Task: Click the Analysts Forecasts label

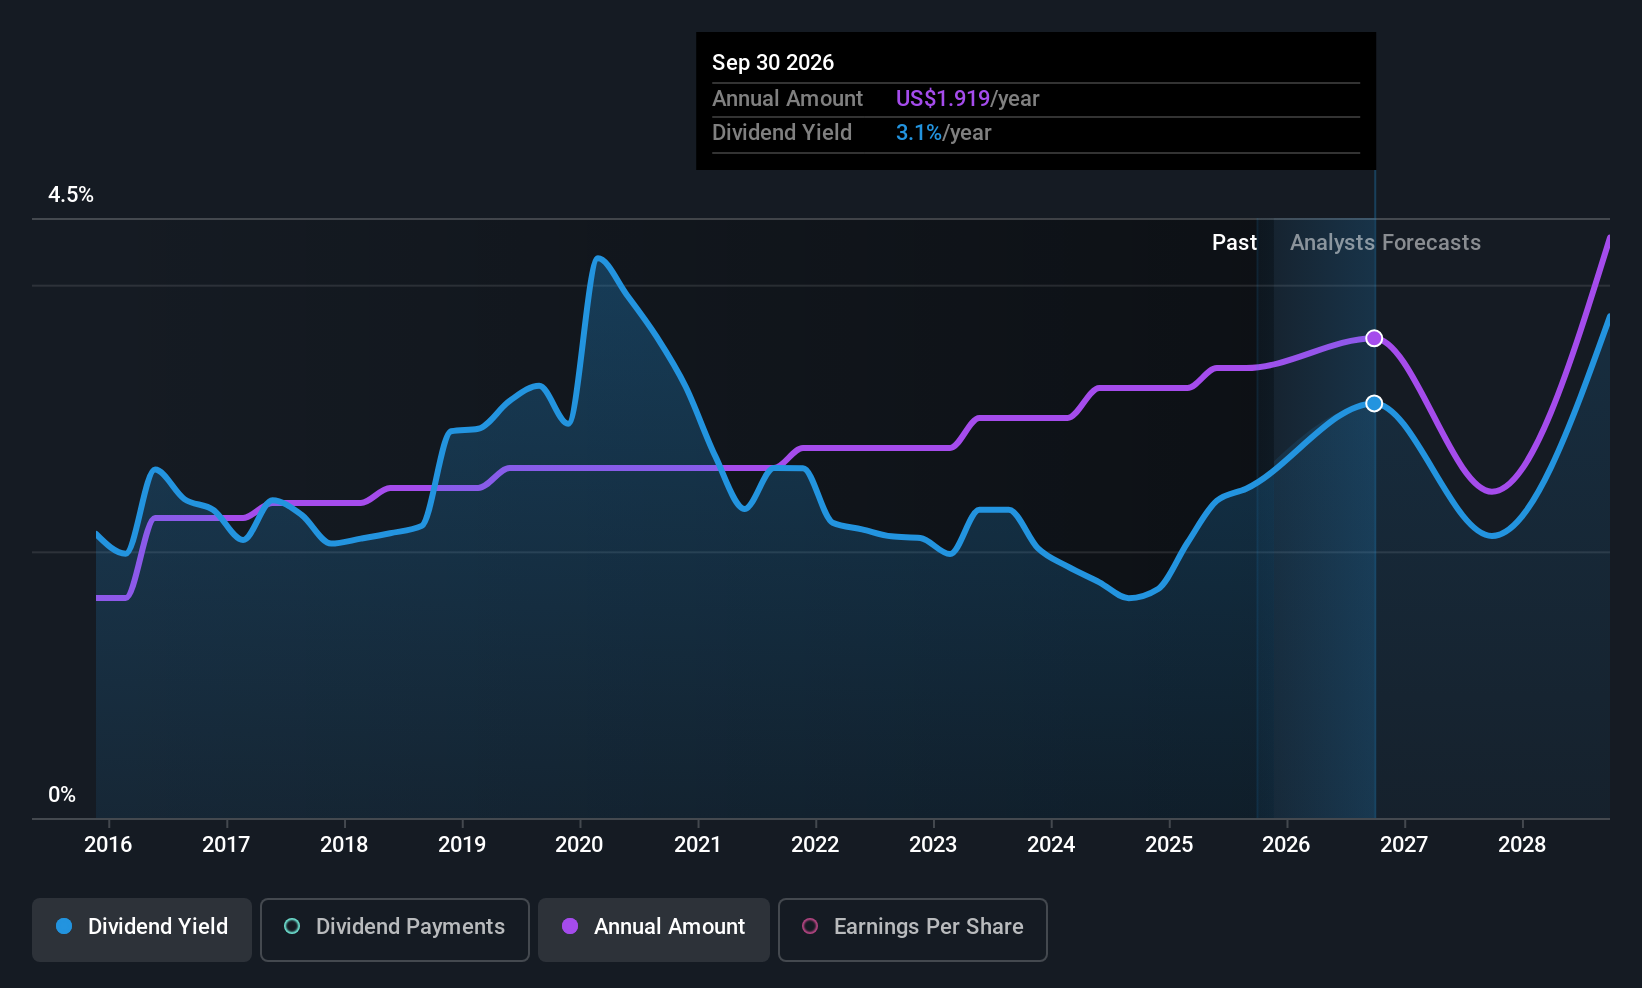Action: (1385, 242)
